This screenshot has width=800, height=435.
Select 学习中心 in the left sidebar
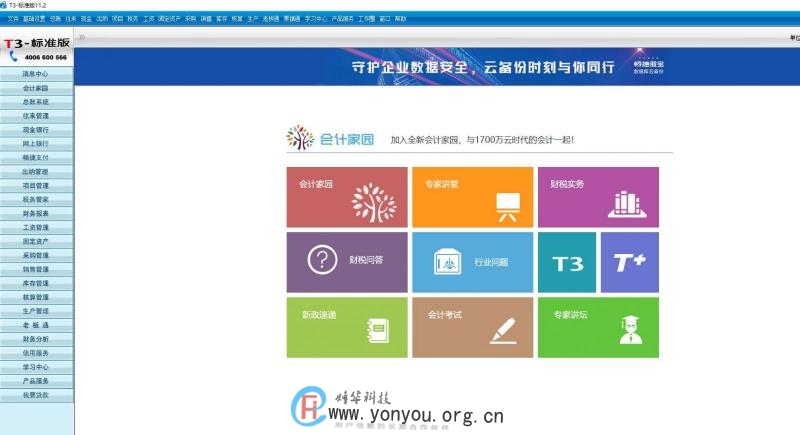click(x=36, y=367)
